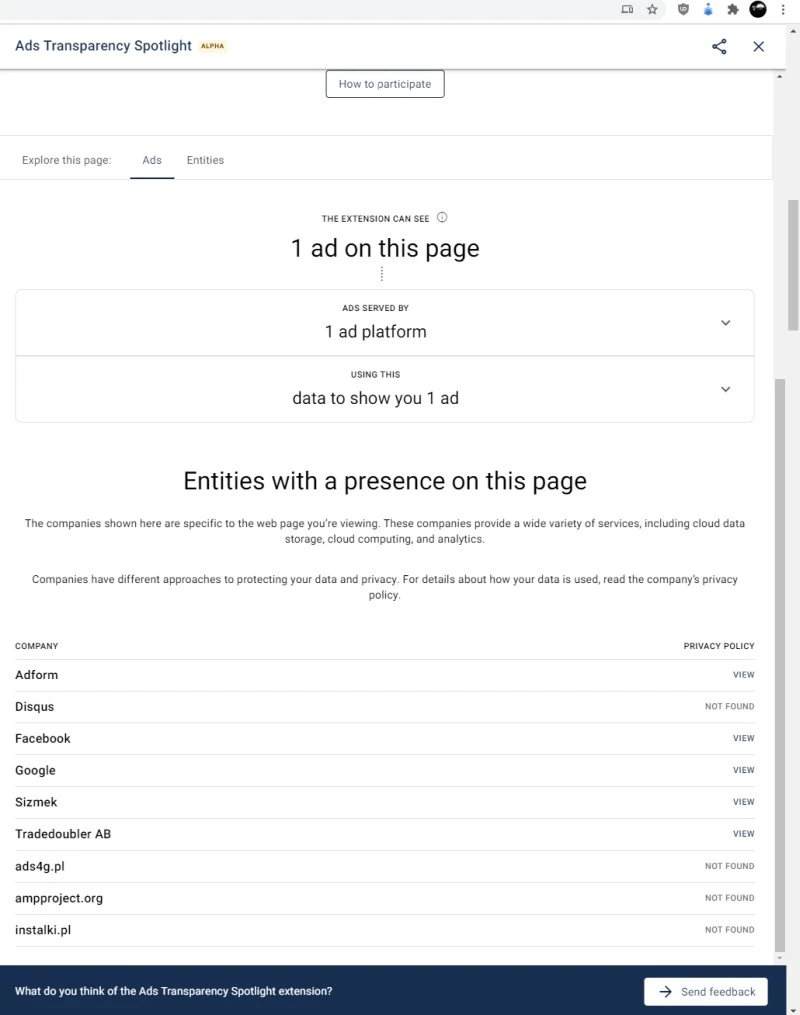
Task: Open the Chrome extensions puzzle icon
Action: [732, 9]
